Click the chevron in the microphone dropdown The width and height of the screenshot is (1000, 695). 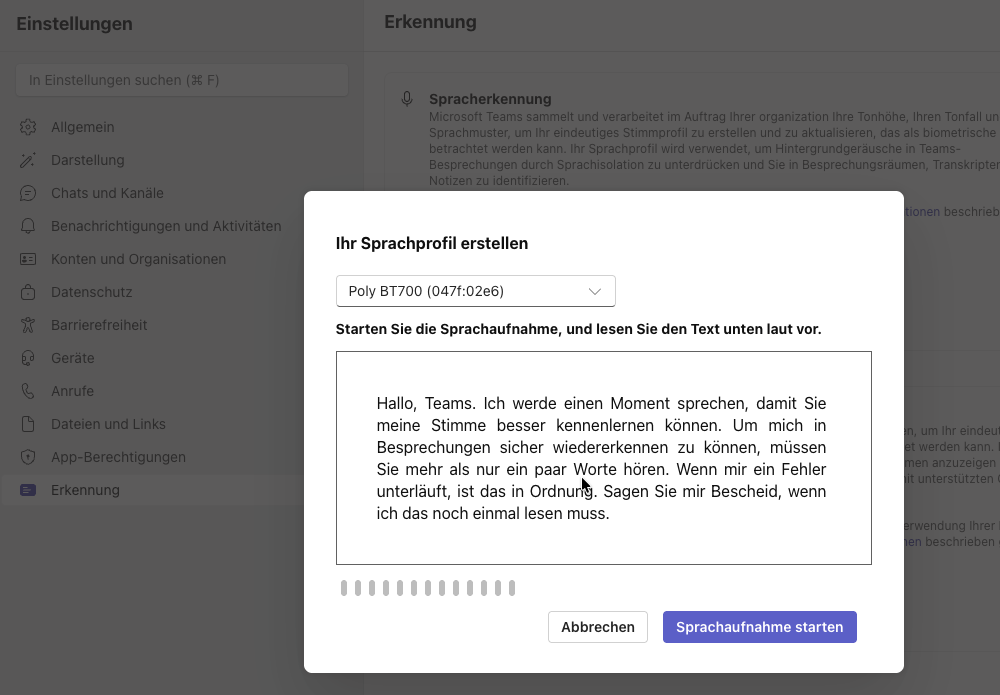(x=594, y=291)
